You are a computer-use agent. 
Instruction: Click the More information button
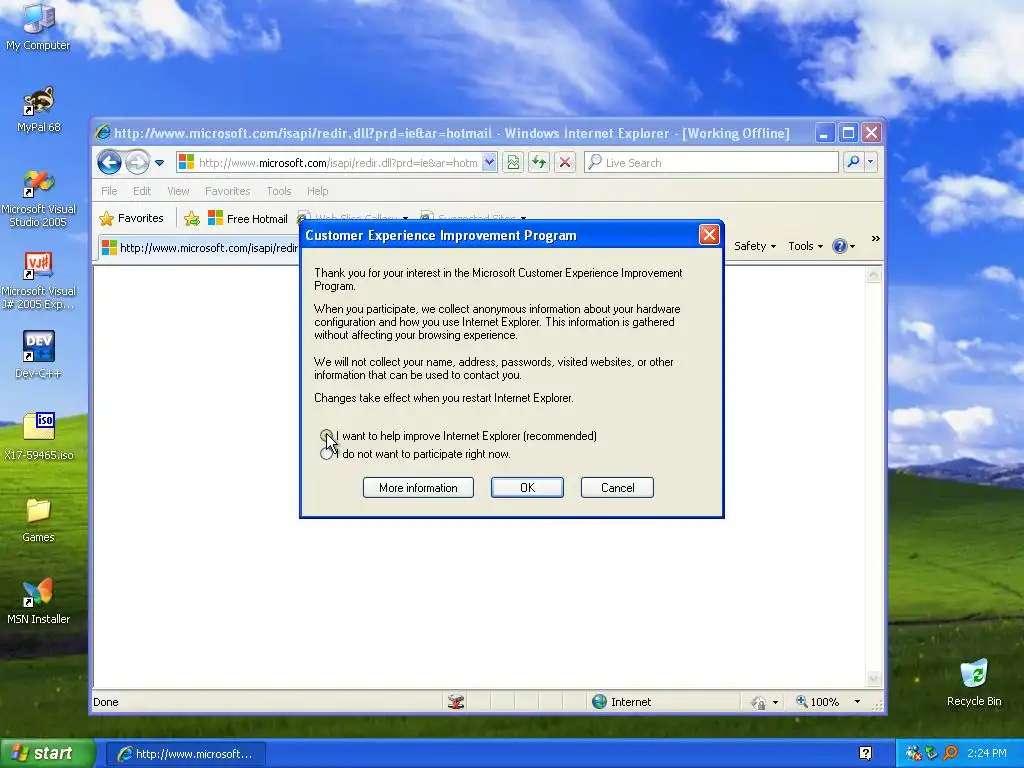point(418,488)
